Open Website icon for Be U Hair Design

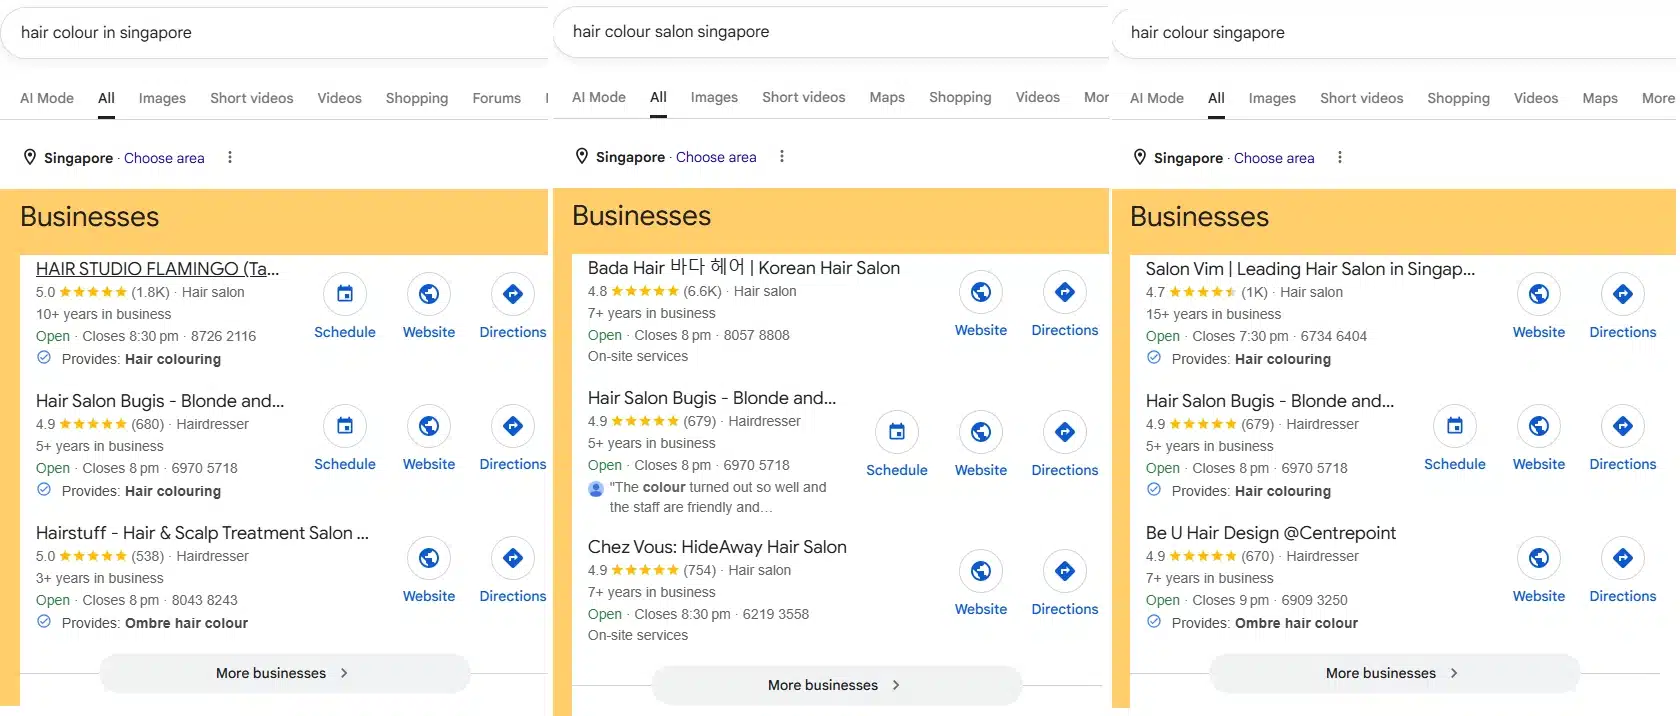tap(1539, 558)
